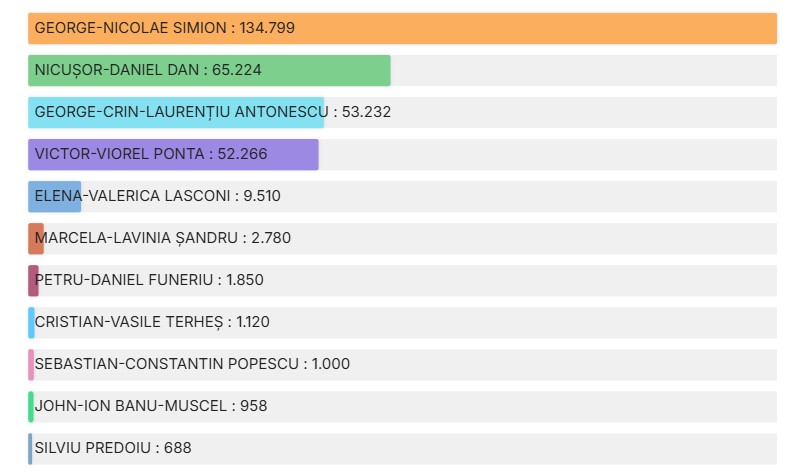
Task: Click the light blue marker beside Cristian-Vasile Terheș
Action: [x=31, y=322]
